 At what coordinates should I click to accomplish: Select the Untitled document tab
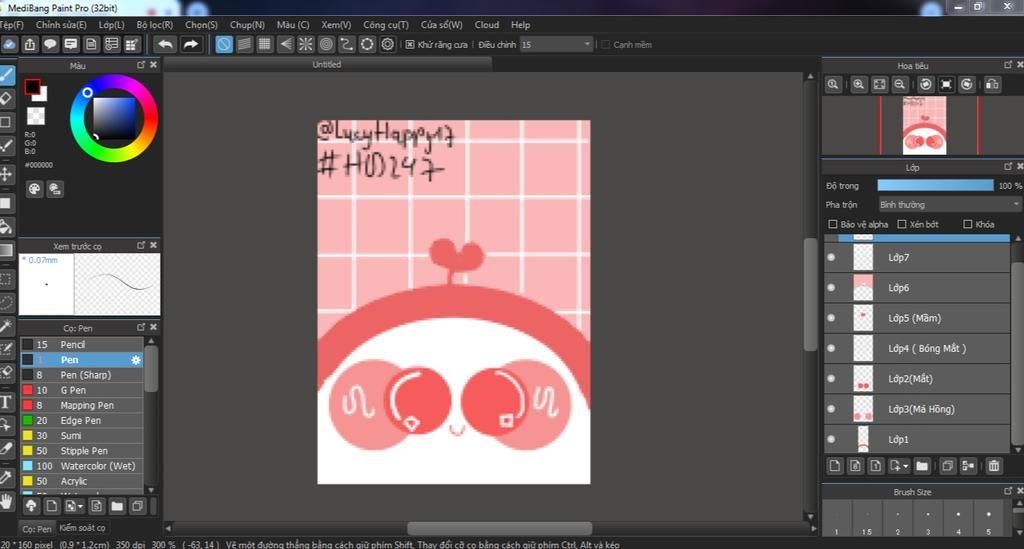point(327,64)
